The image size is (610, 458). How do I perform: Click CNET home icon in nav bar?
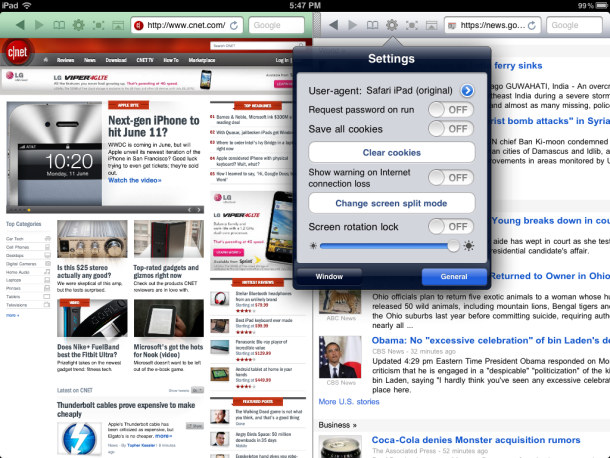tap(46, 60)
